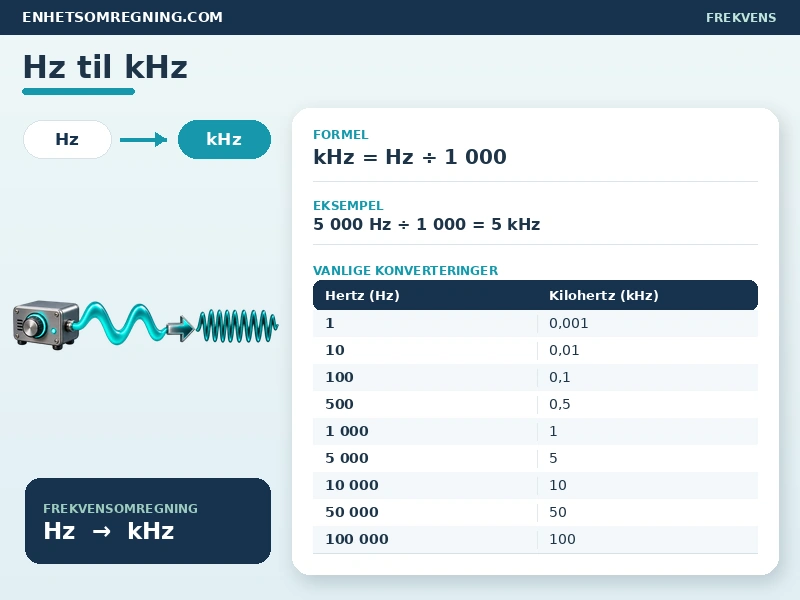Click the 0,01 kilohertz value
Image resolution: width=800 pixels, height=600 pixels.
[564, 351]
